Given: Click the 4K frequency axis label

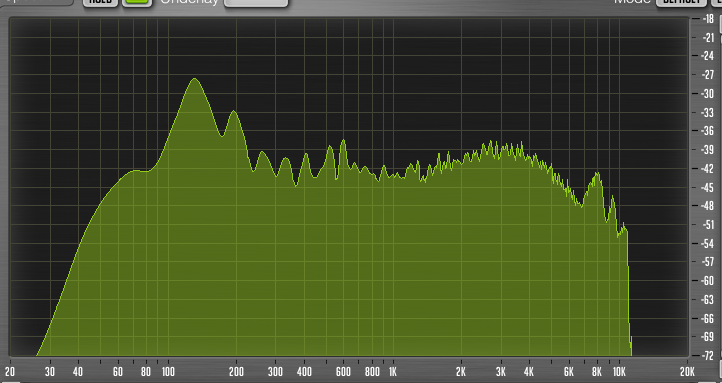Looking at the screenshot, I should pos(529,371).
